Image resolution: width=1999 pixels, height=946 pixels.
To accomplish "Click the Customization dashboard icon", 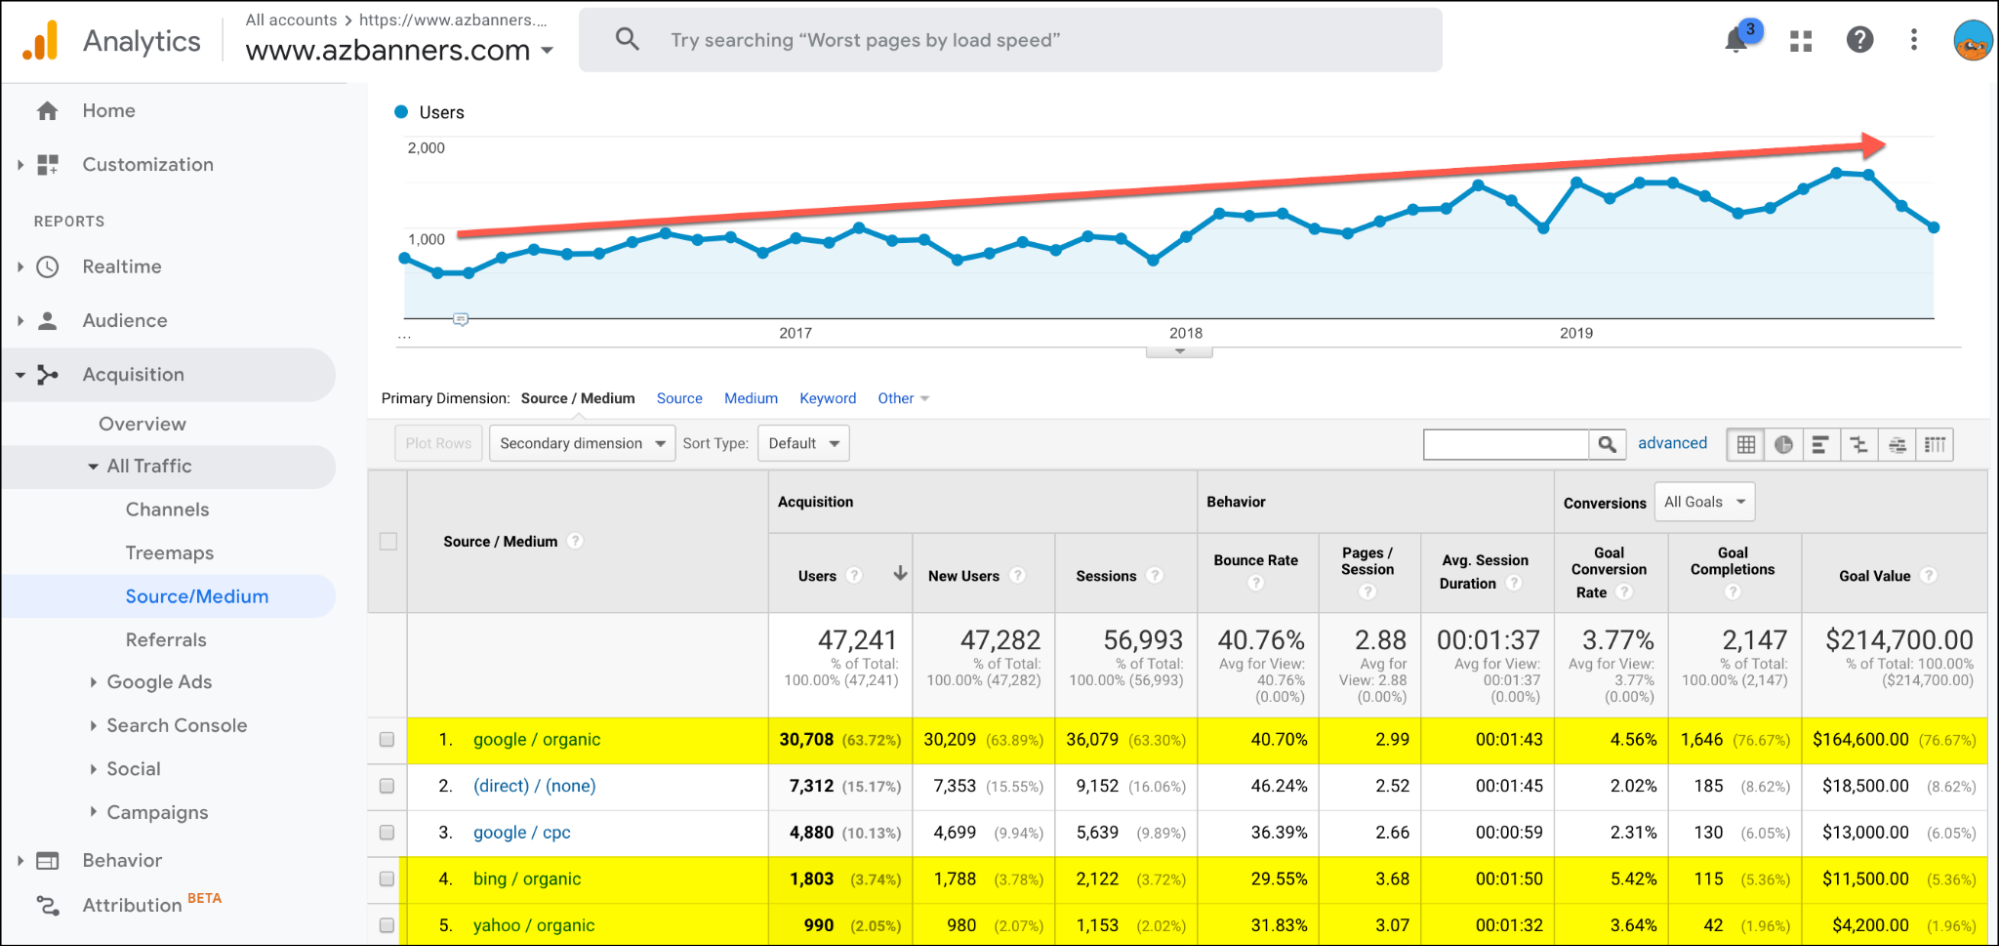I will click(47, 165).
